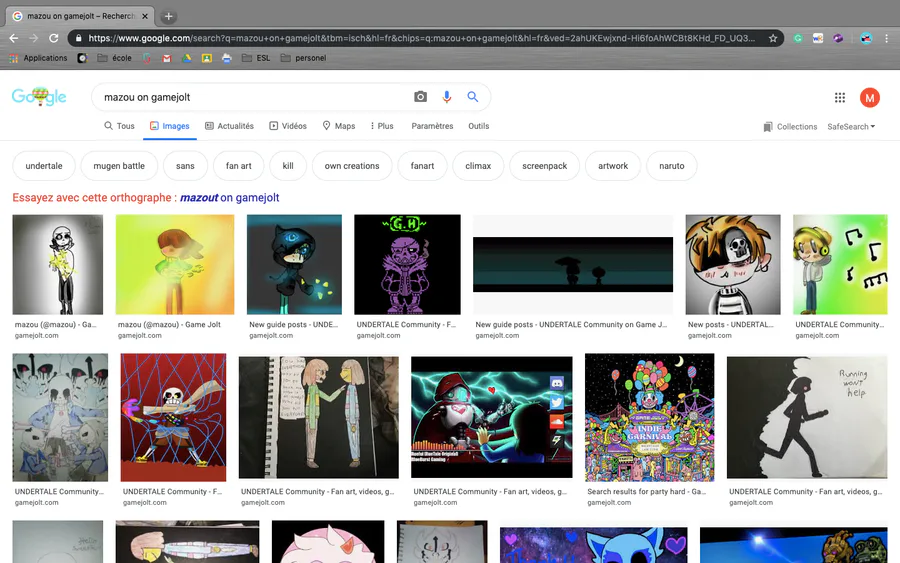Click inside the search box text
Viewport: 900px width, 563px height.
tap(147, 98)
